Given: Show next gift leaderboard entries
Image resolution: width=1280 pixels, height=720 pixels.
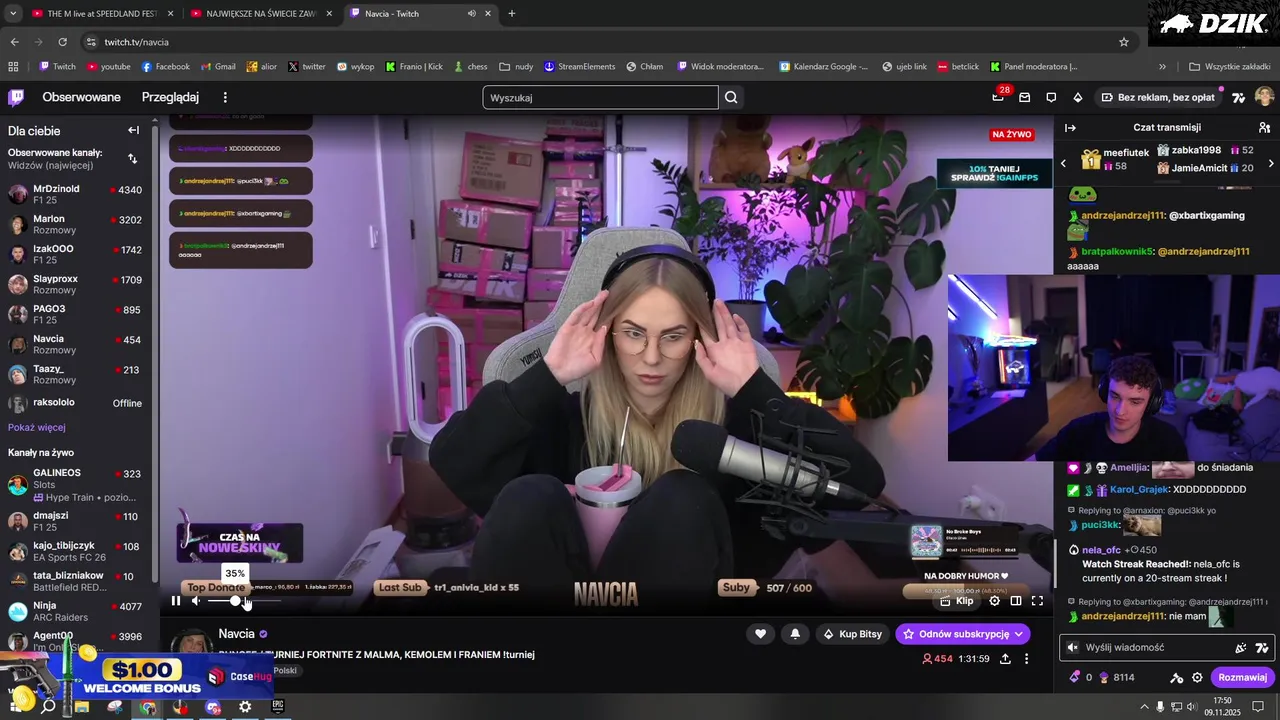Looking at the screenshot, I should point(1270,163).
